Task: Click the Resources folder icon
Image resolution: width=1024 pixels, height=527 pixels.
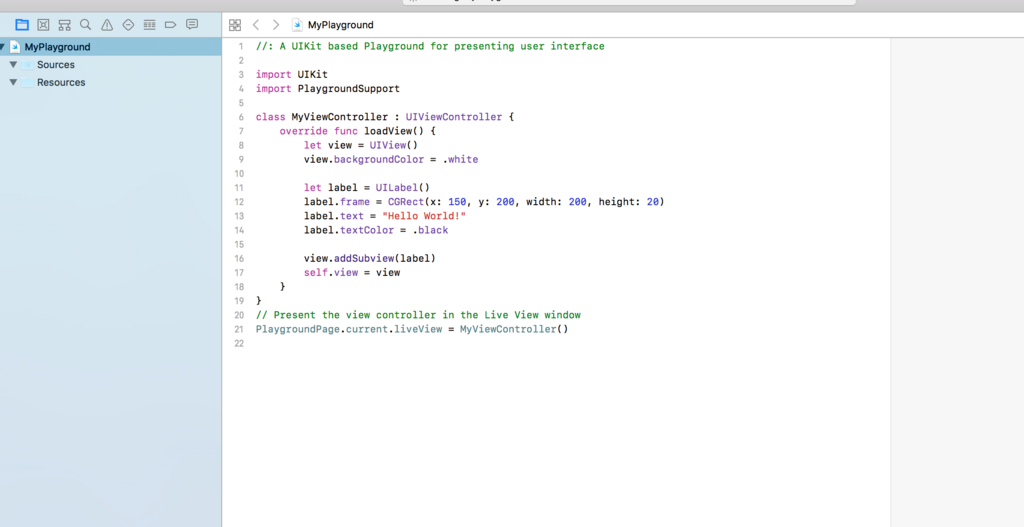Action: (x=27, y=82)
